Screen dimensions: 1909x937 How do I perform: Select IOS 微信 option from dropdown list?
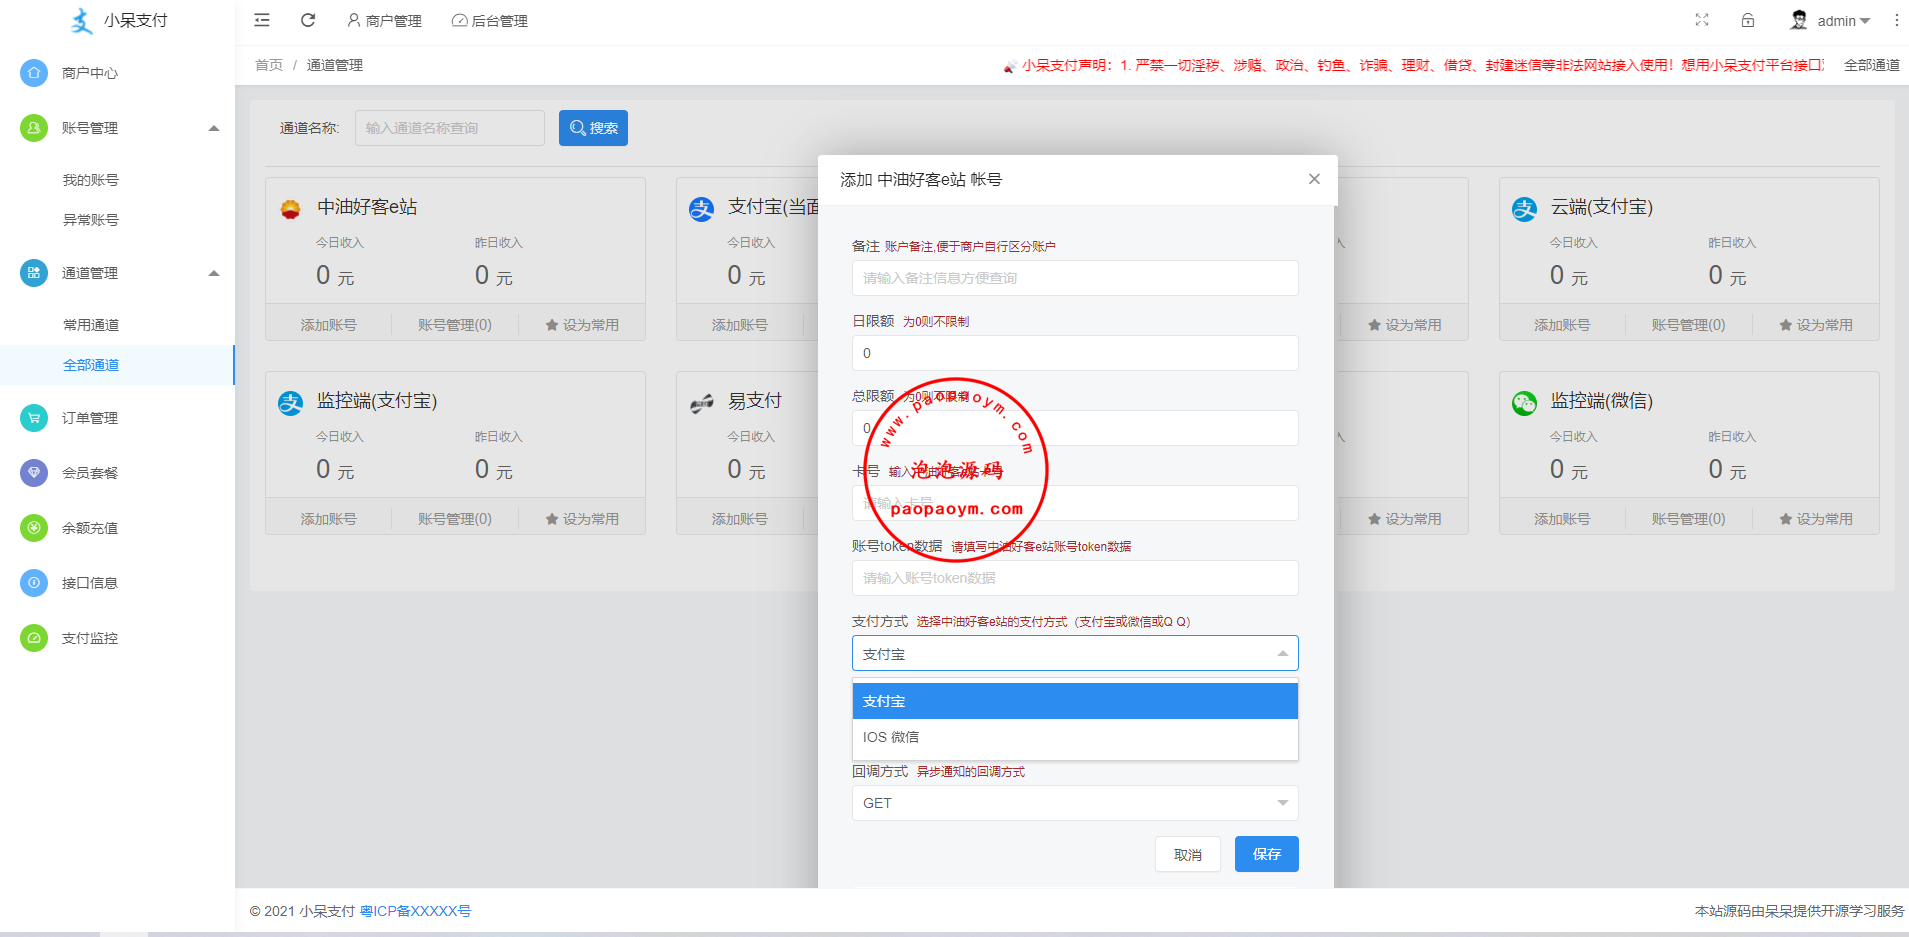[1074, 737]
